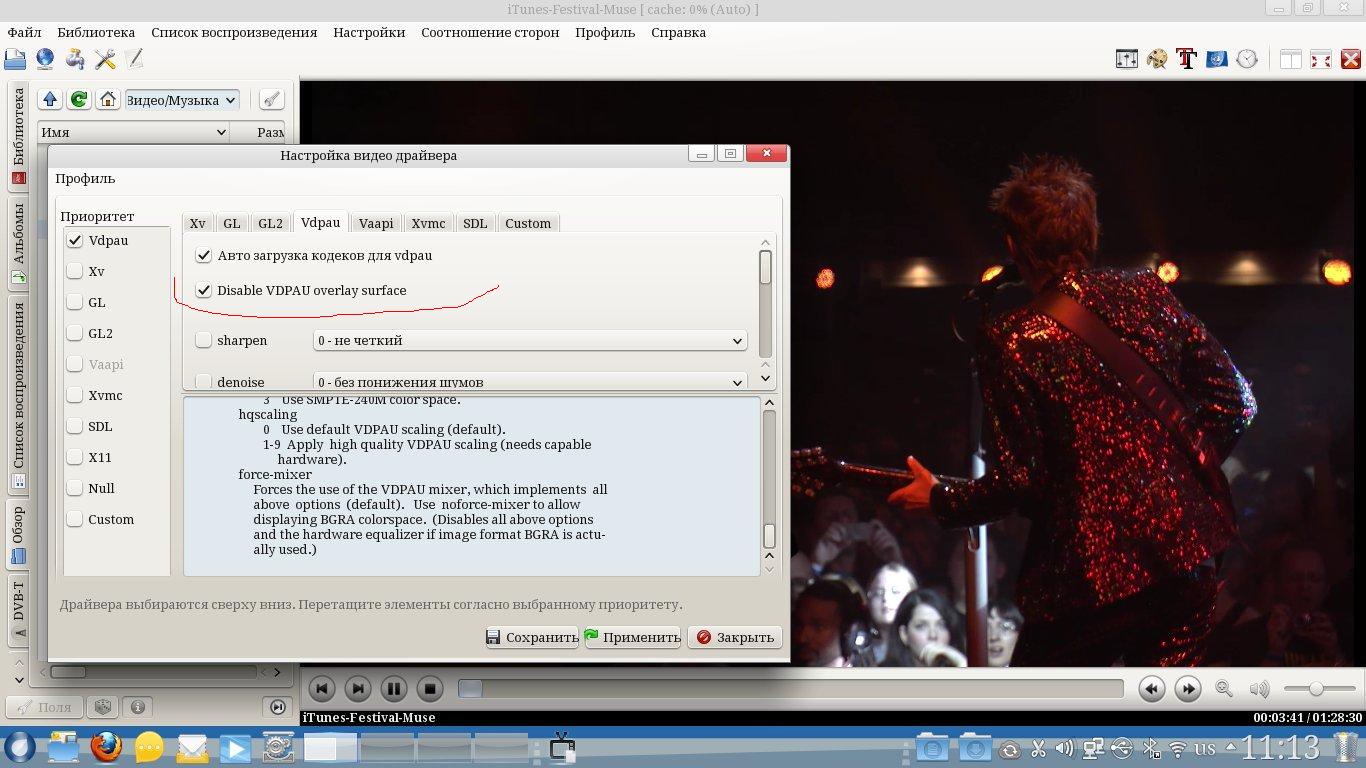The height and width of the screenshot is (768, 1366).
Task: Skip to the previous track
Action: click(322, 688)
